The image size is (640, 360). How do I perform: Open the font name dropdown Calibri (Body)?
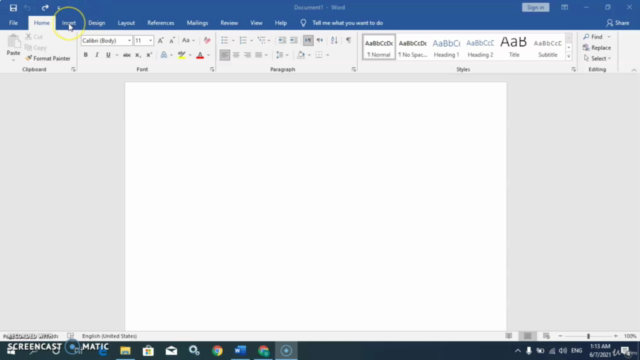(129, 40)
